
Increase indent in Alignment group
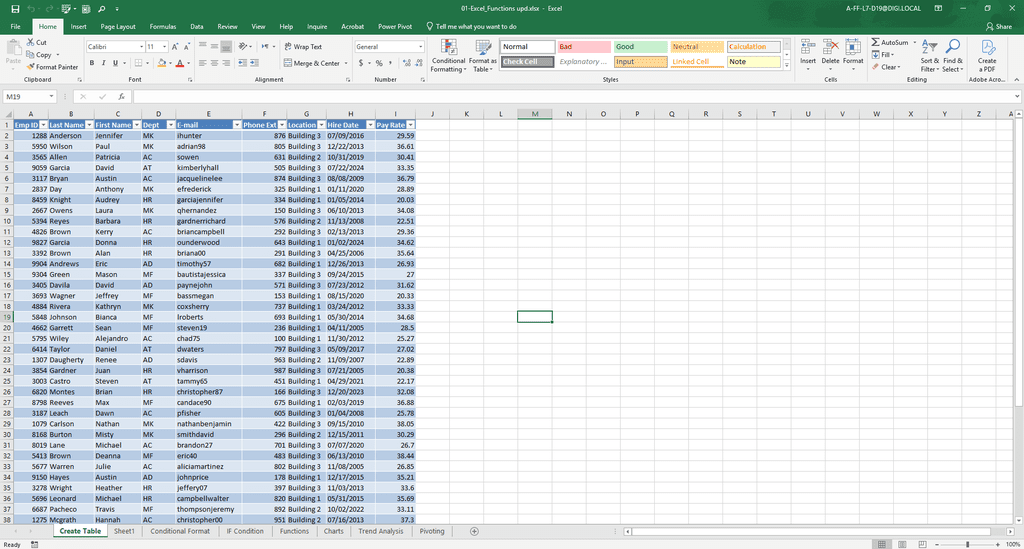click(254, 63)
